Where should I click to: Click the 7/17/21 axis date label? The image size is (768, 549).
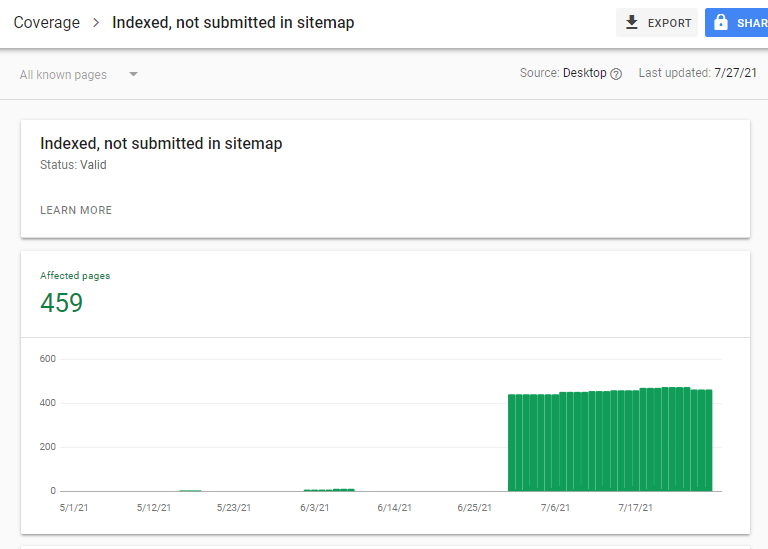(x=635, y=508)
